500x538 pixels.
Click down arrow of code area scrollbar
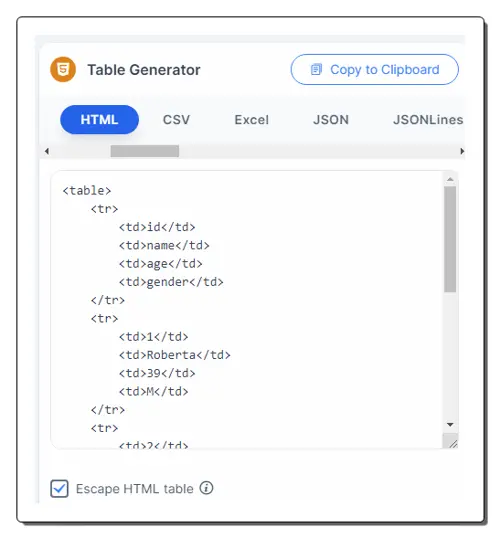tap(450, 425)
